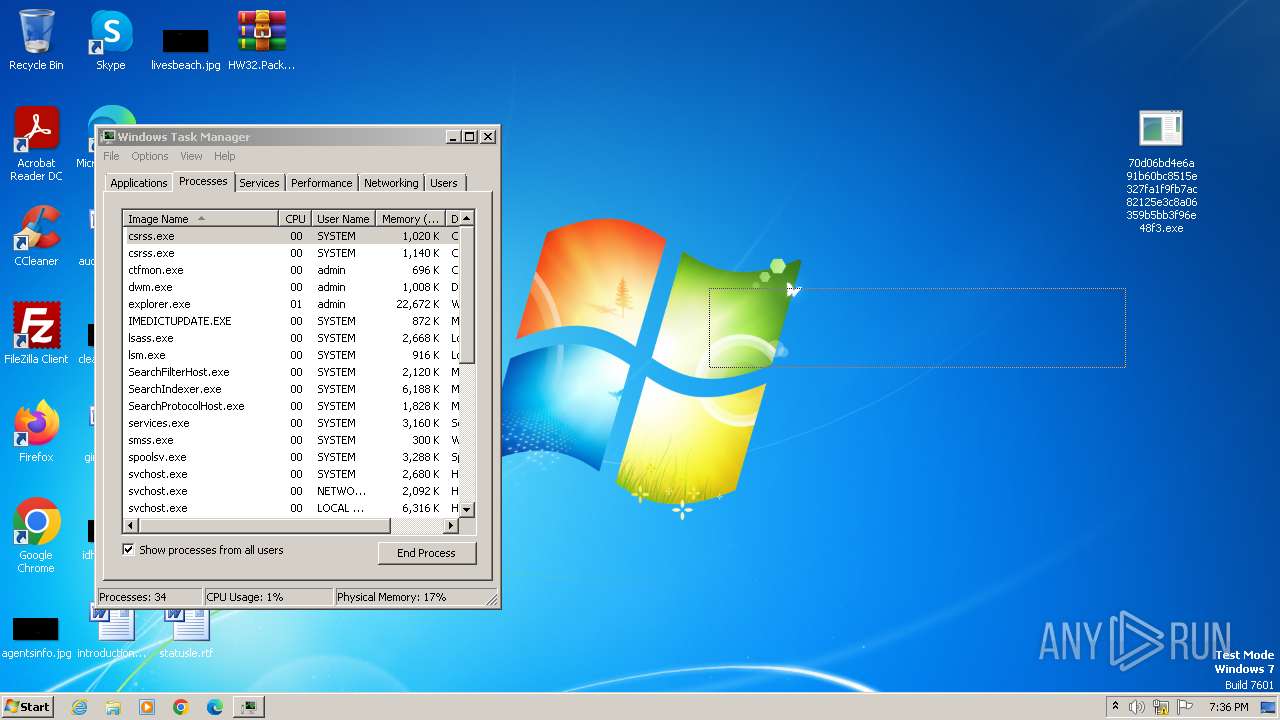The image size is (1280, 720).
Task: Select the livesbeach.jpg desktop file
Action: tap(185, 48)
